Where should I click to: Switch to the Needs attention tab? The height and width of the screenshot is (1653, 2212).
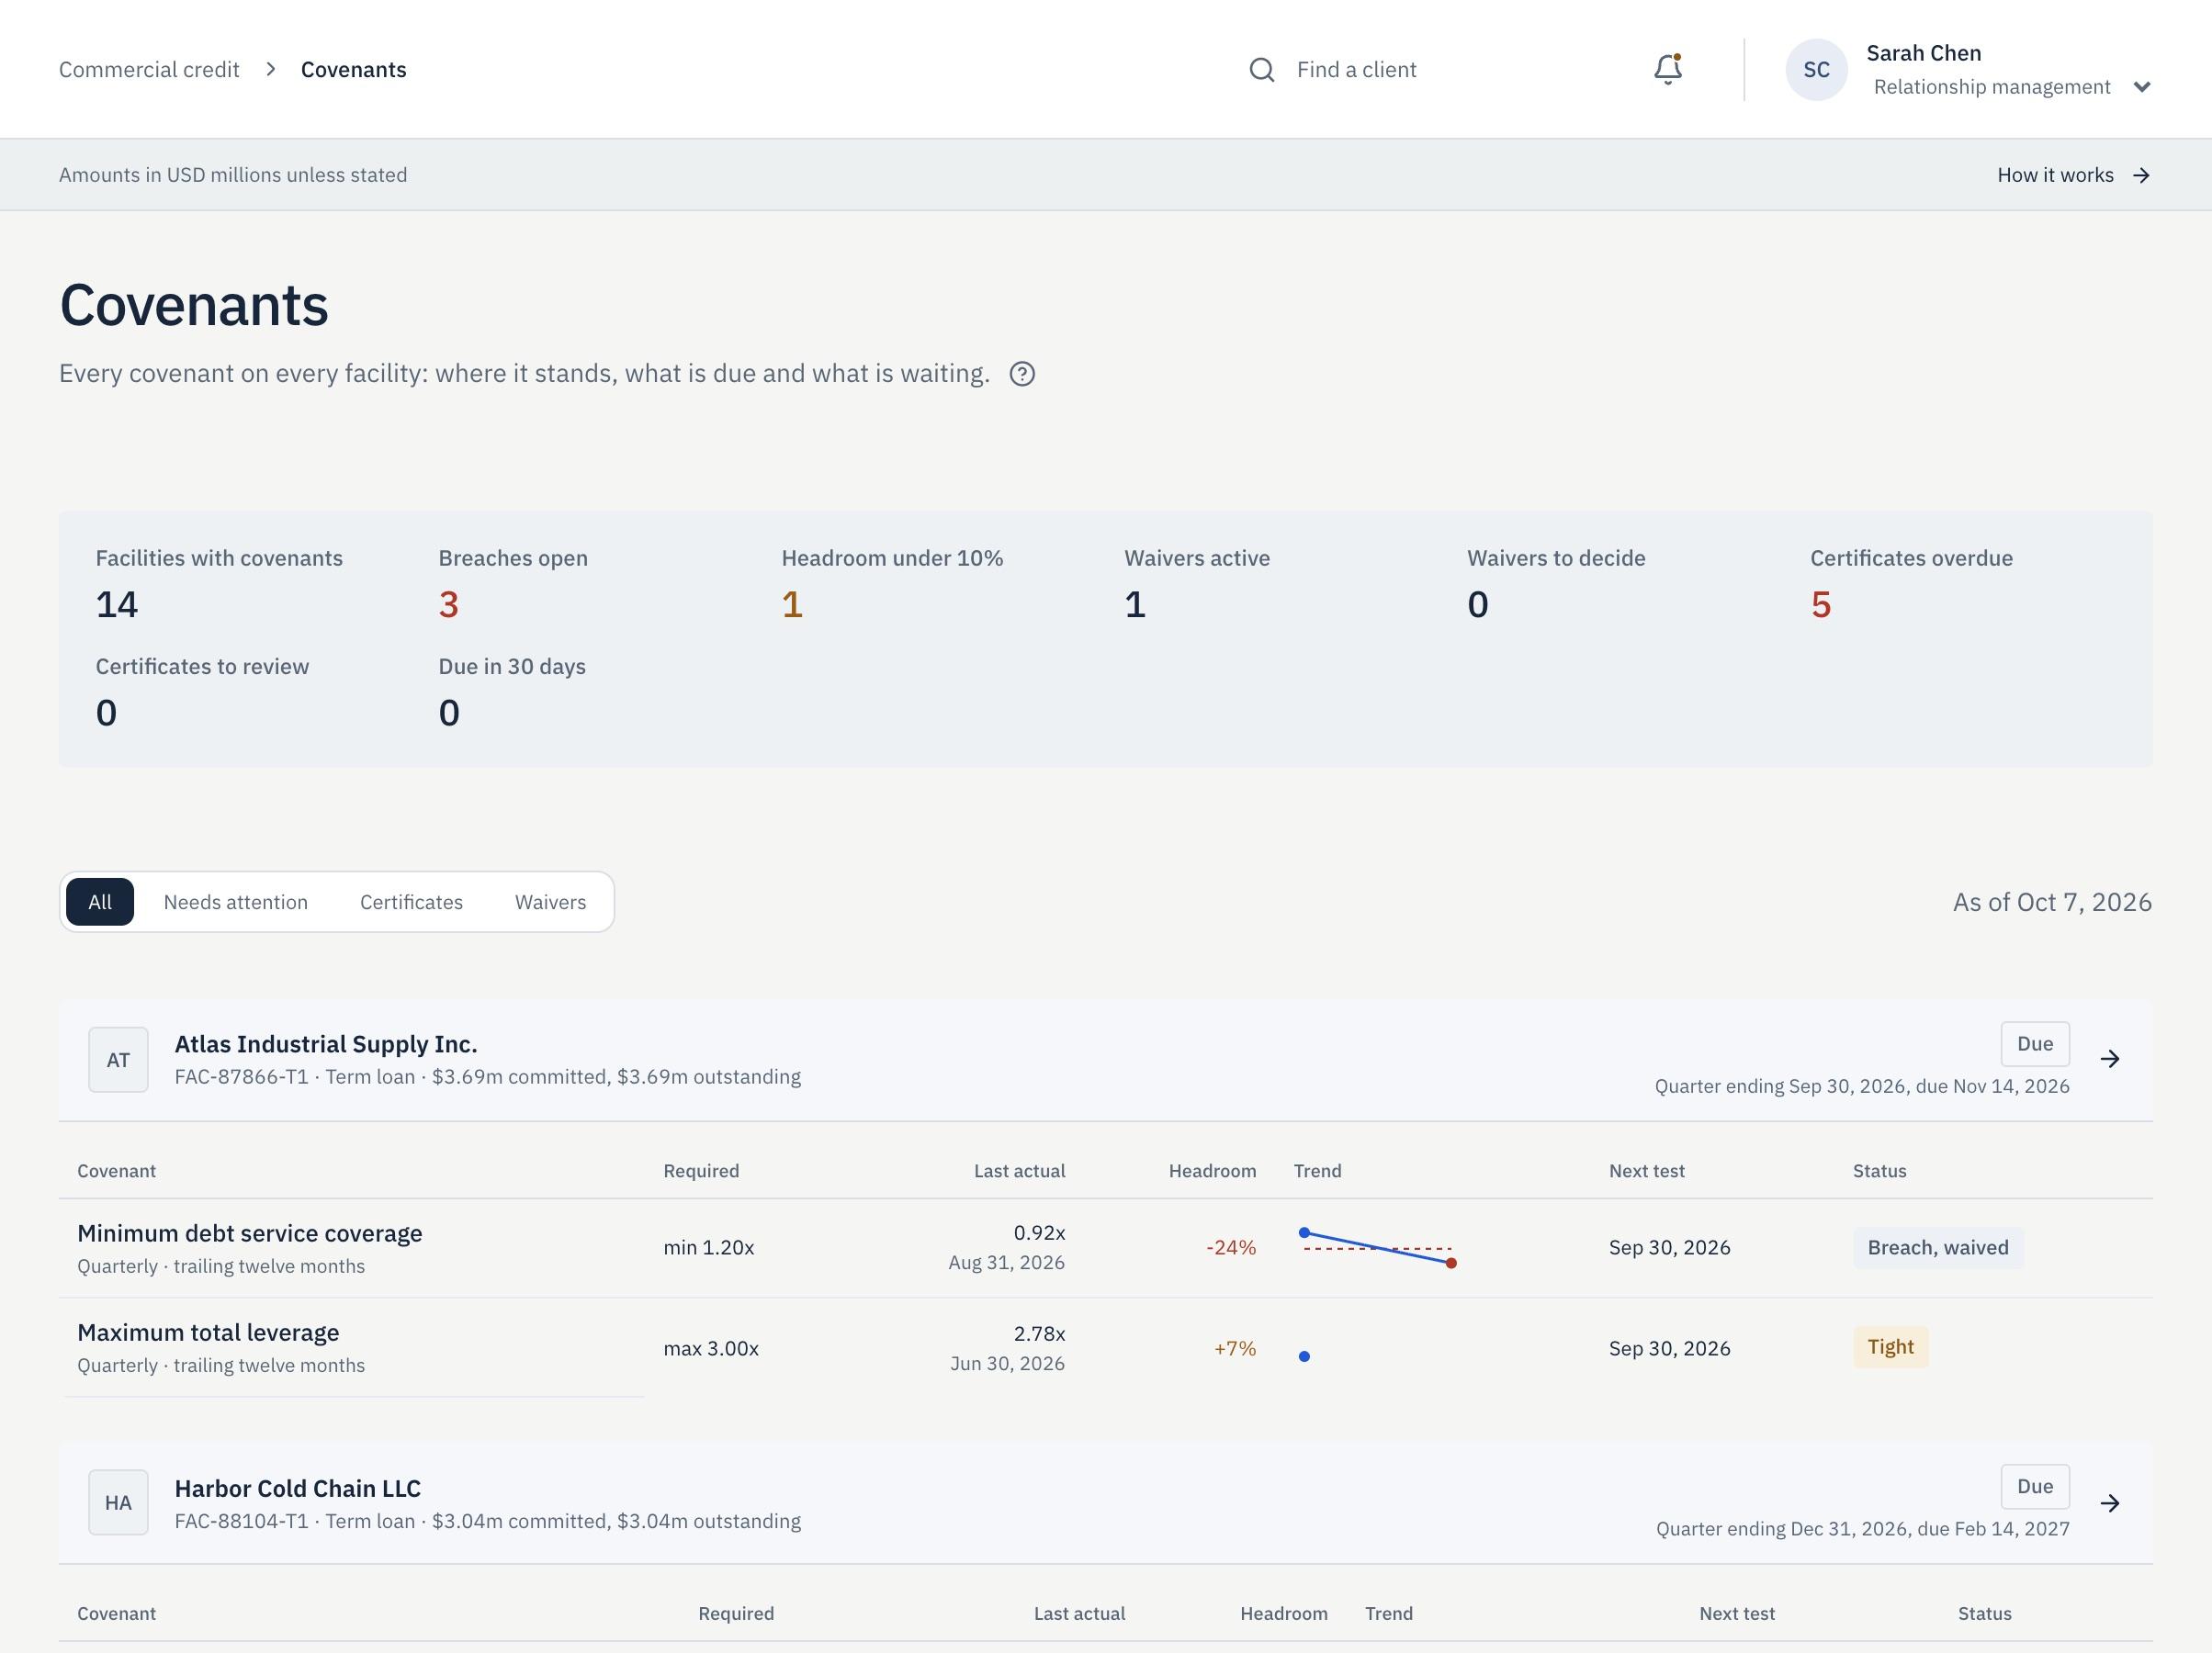(x=236, y=902)
